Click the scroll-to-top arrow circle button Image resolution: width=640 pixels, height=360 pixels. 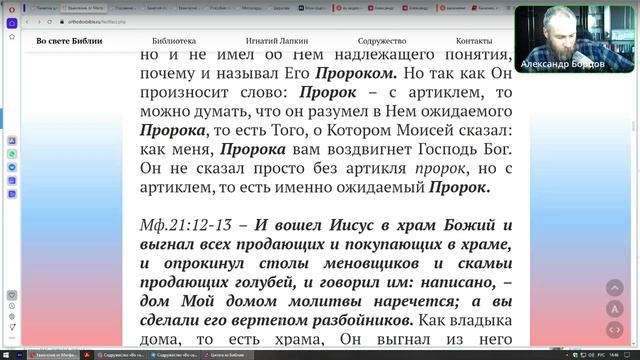[x=615, y=288]
